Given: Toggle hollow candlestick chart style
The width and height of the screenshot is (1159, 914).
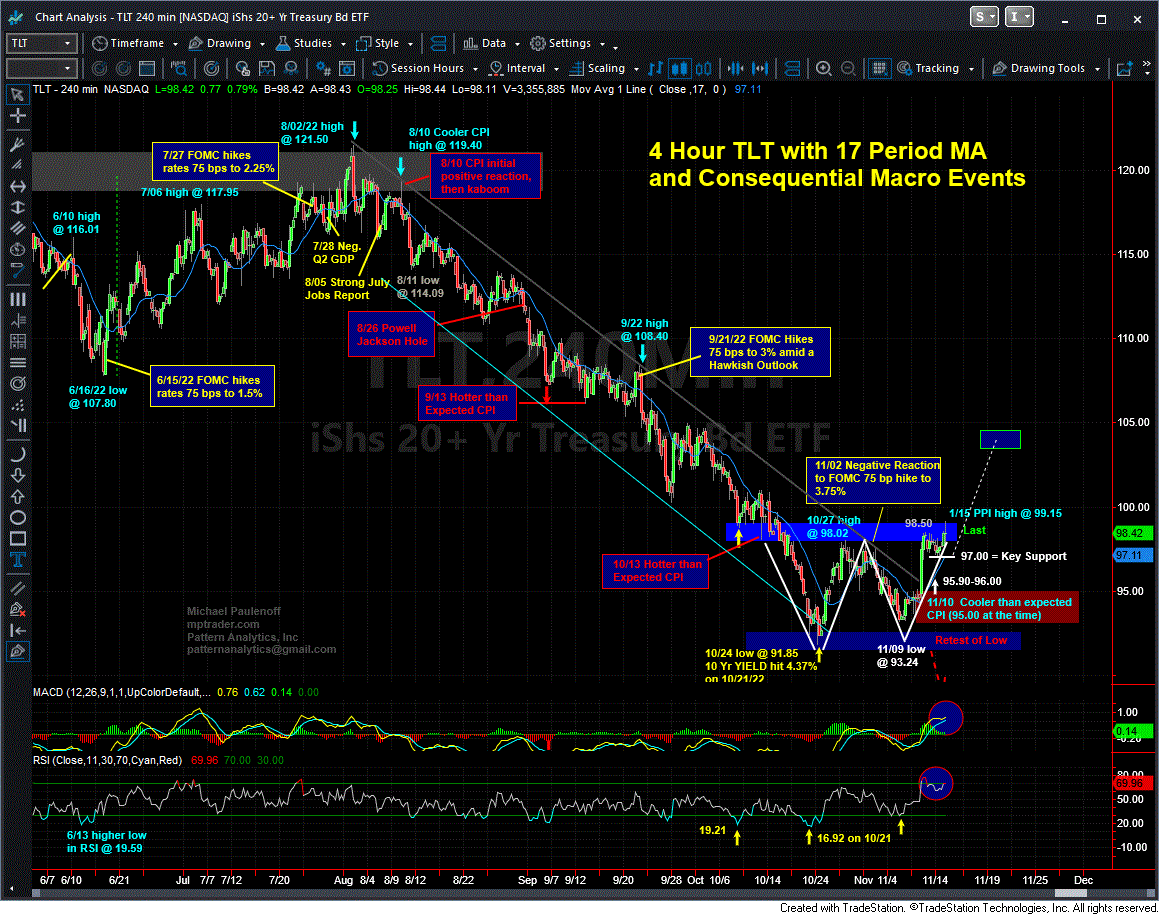Looking at the screenshot, I should 703,69.
